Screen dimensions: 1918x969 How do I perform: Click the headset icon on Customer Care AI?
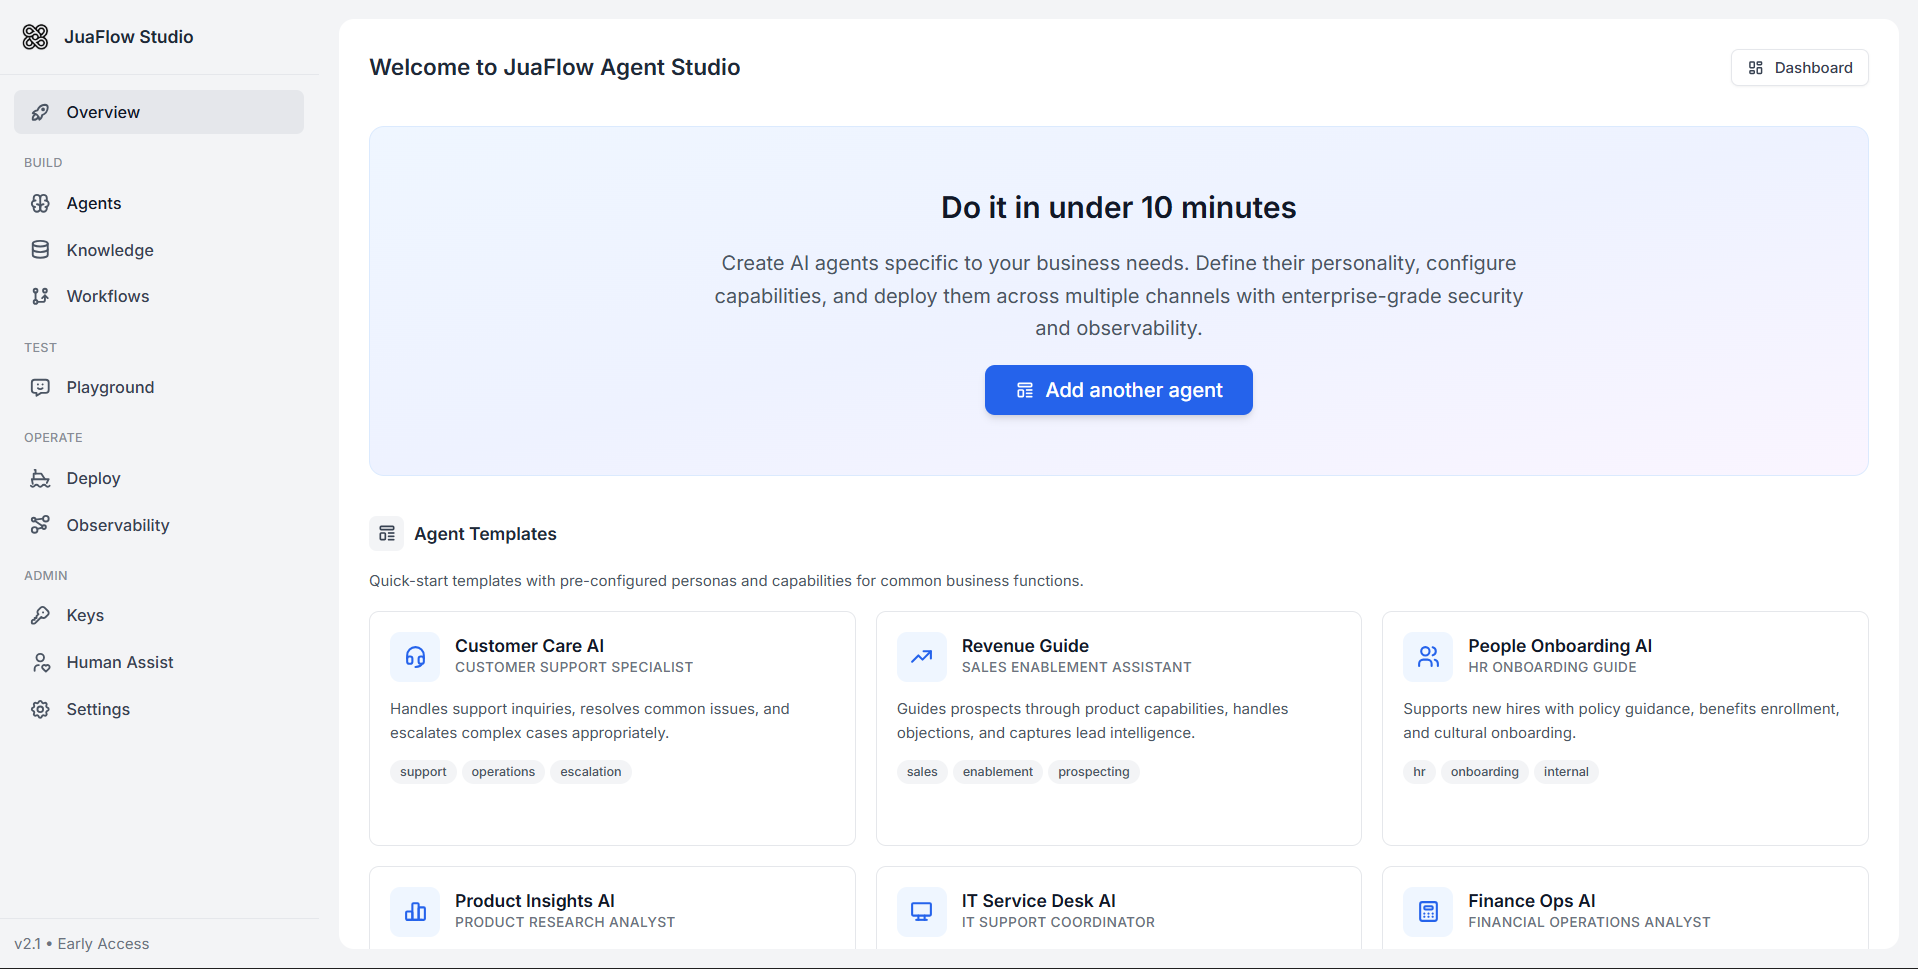[x=415, y=657]
